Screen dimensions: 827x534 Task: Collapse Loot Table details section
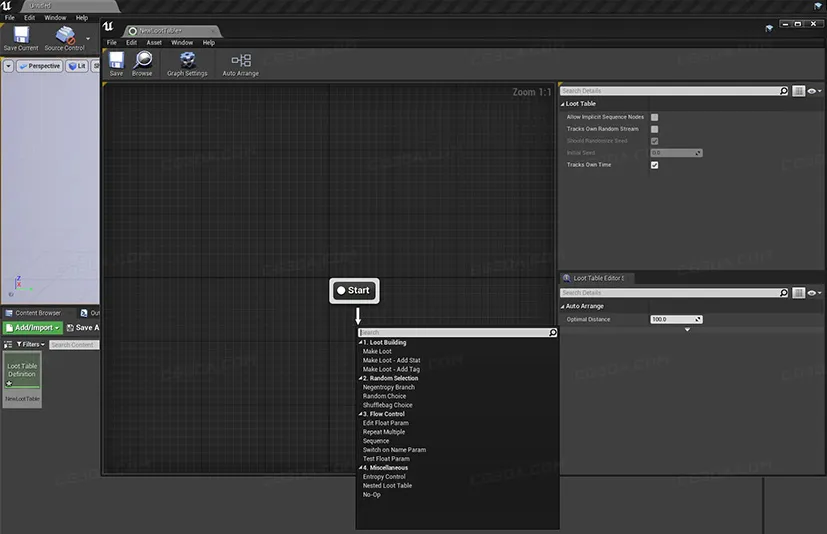pos(562,104)
